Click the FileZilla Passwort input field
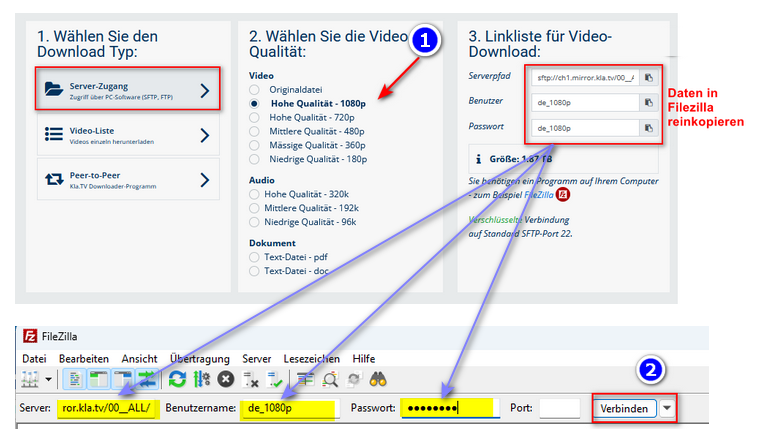Screen dimensions: 763x429 tap(450, 408)
